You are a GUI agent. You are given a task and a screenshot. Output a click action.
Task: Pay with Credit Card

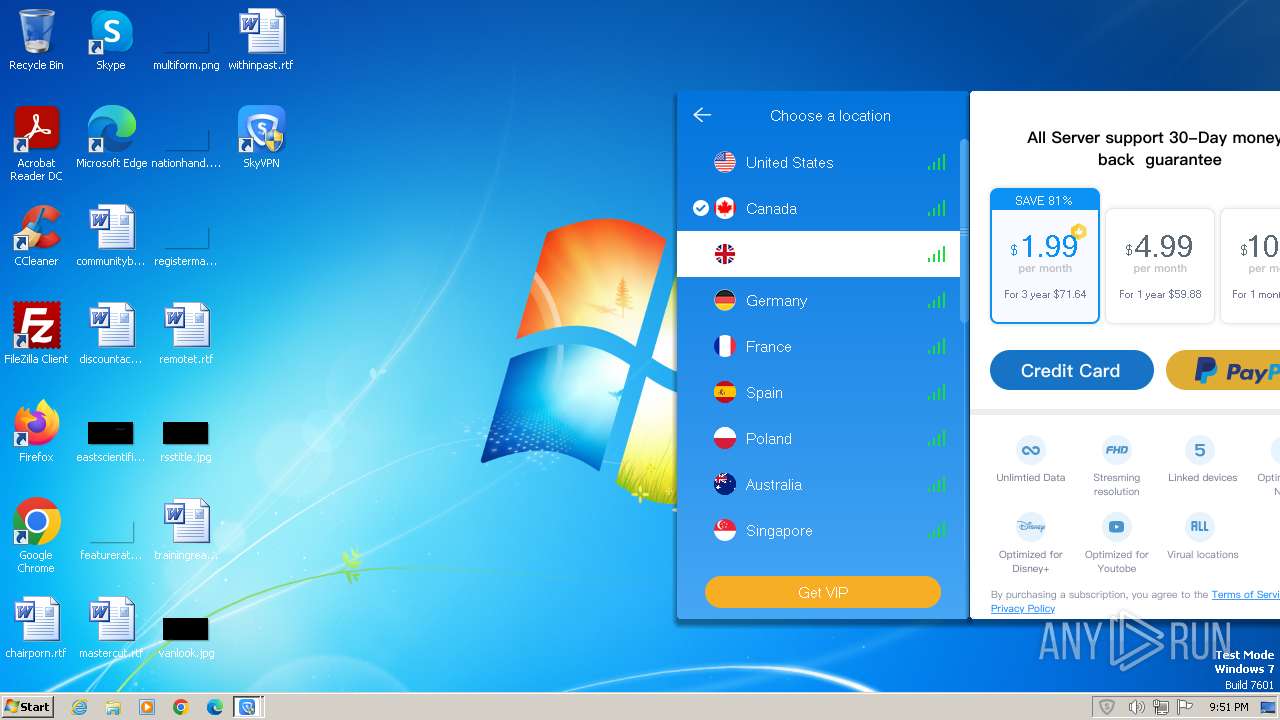[x=1071, y=370]
